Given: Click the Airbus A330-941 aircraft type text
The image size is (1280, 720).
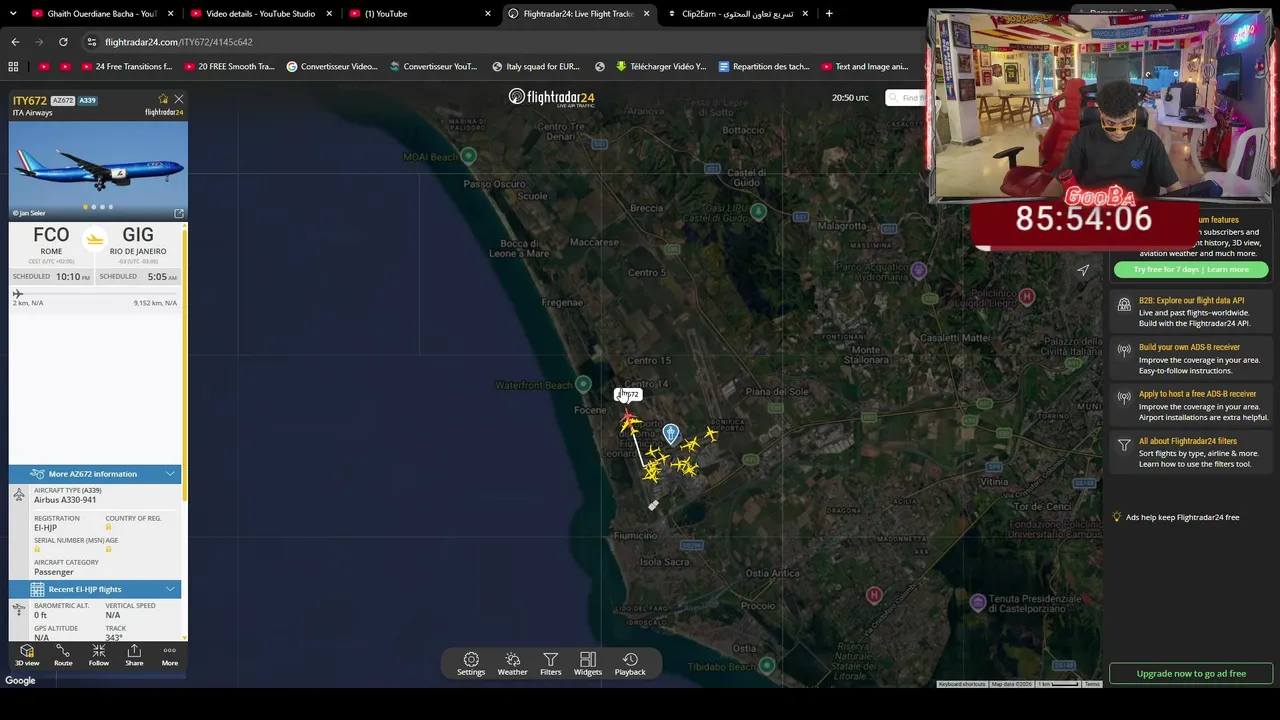Looking at the screenshot, I should tap(63, 500).
